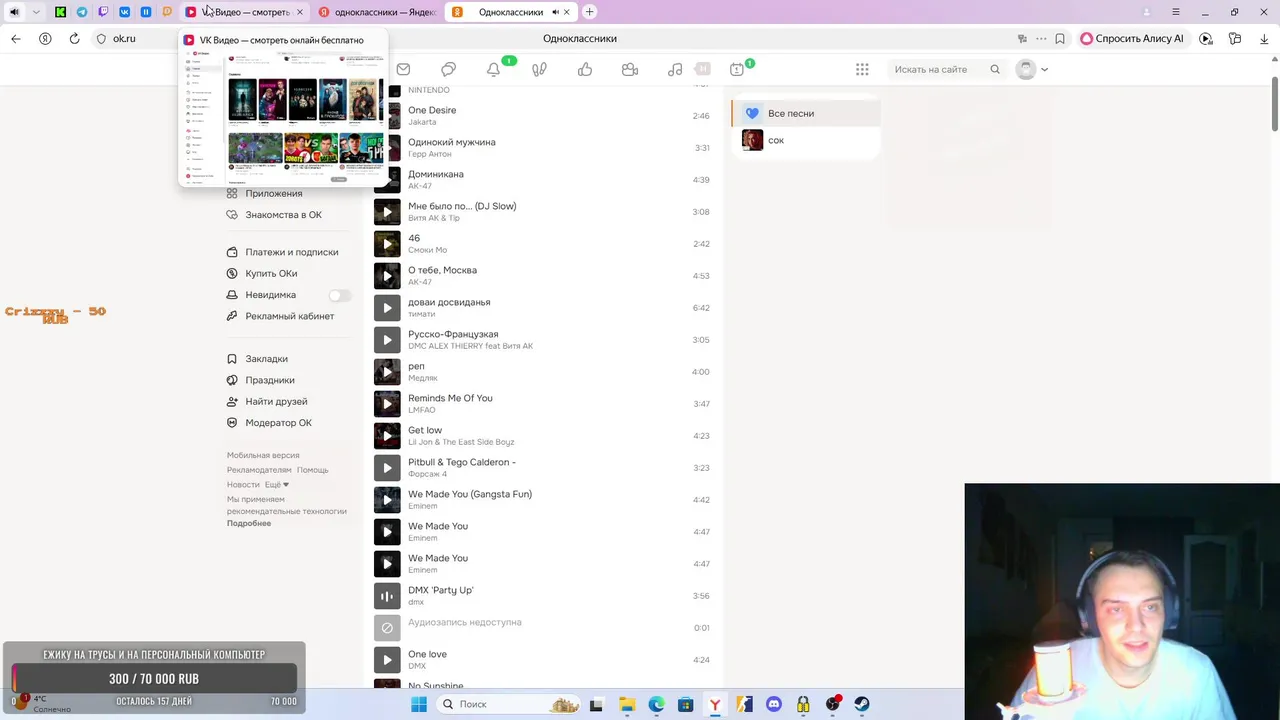Click the user avatar in header

coord(1025,69)
